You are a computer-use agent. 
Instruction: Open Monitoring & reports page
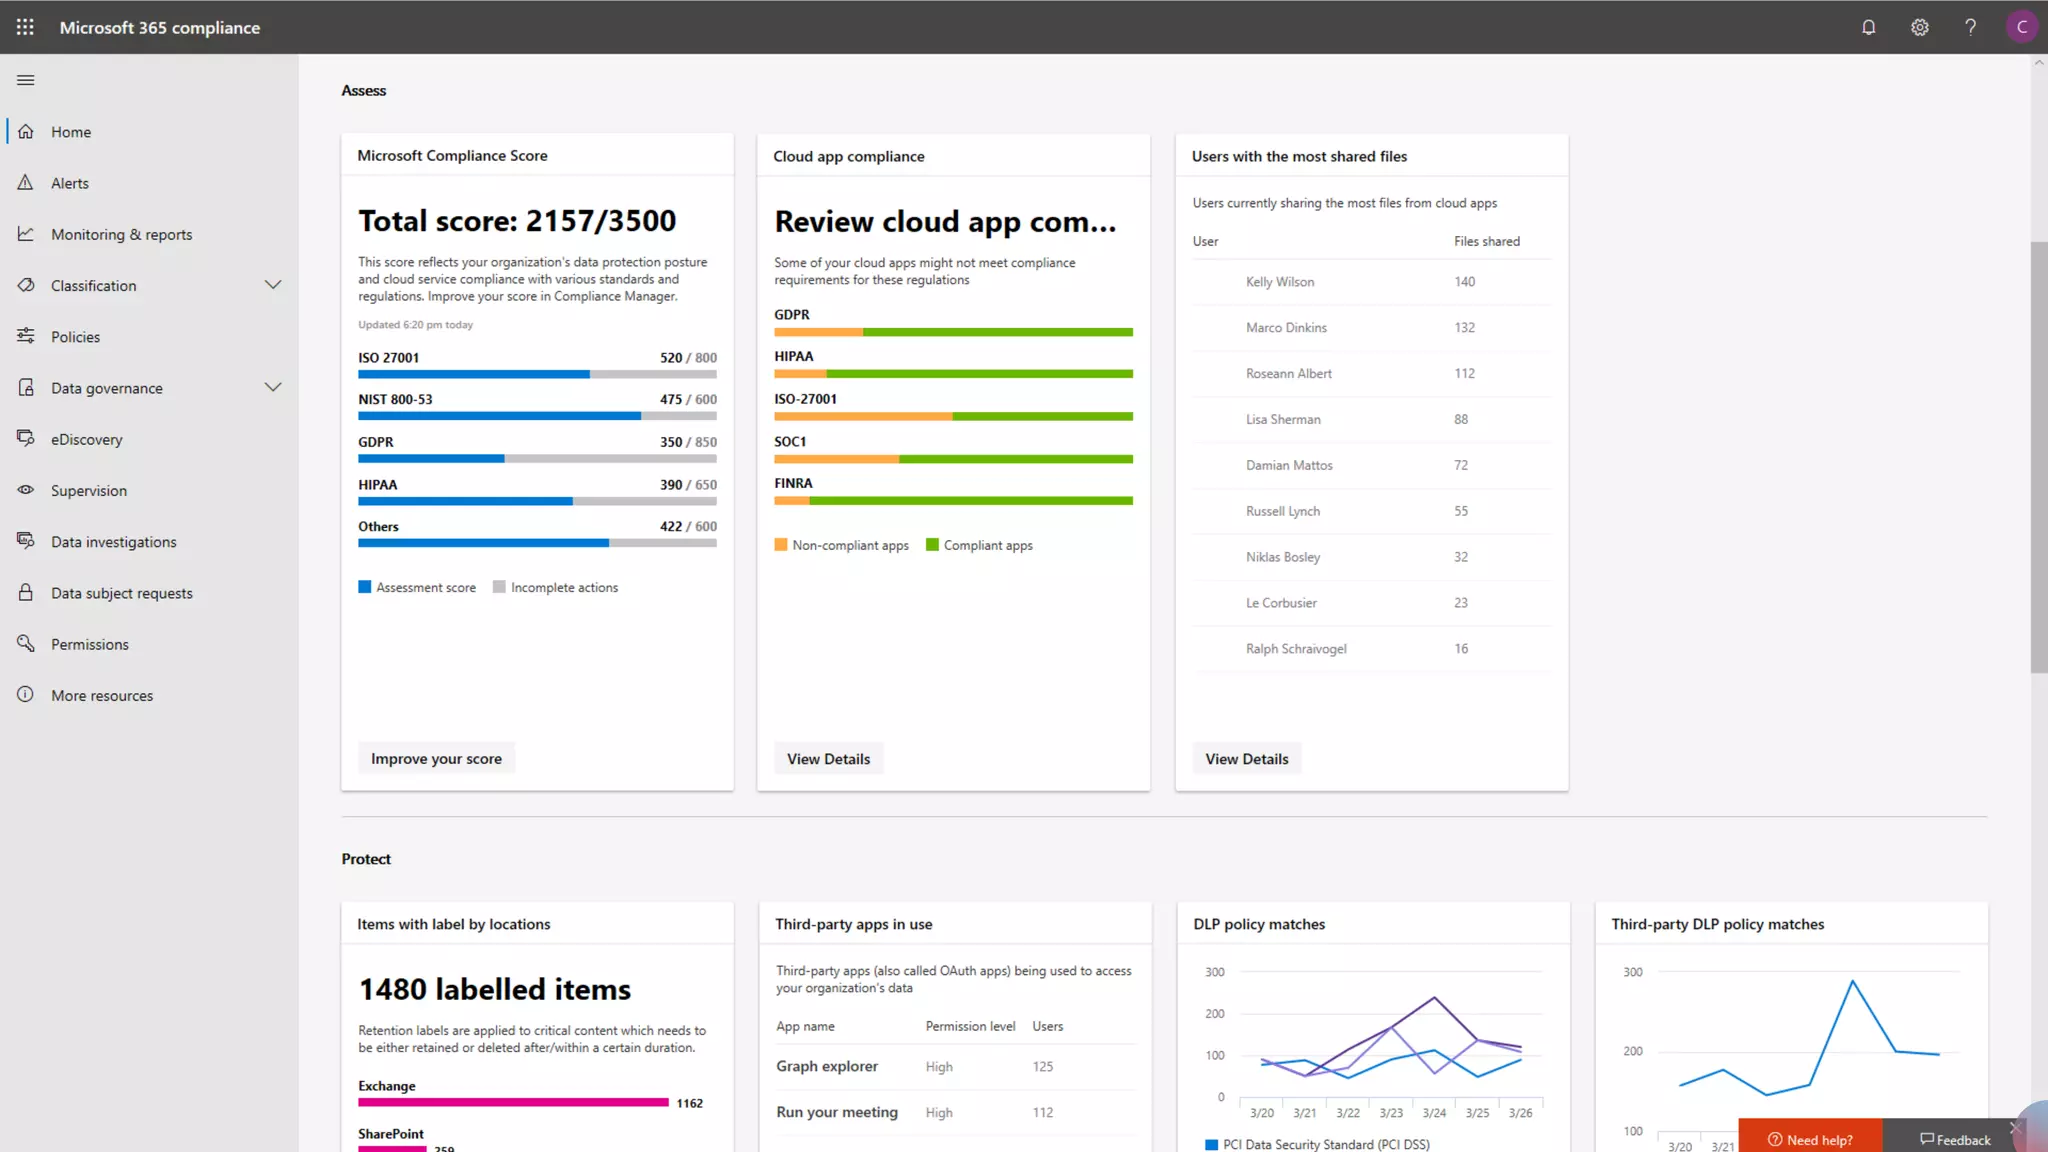tap(121, 234)
